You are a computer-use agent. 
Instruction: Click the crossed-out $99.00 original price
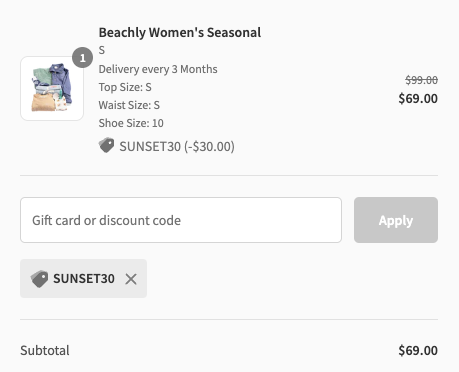421,80
